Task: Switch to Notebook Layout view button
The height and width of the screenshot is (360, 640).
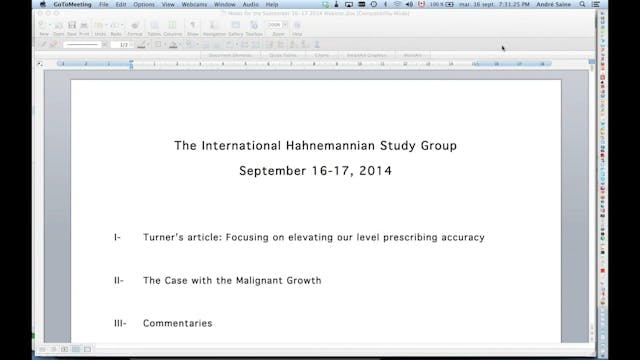Action: point(87,349)
